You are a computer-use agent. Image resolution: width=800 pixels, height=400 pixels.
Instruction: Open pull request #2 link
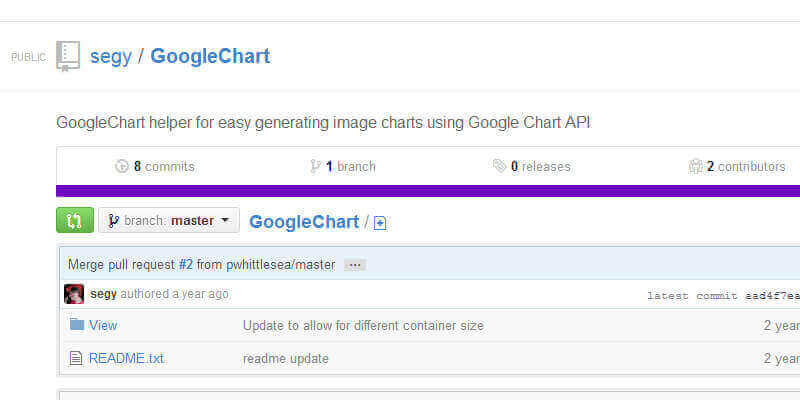point(185,265)
